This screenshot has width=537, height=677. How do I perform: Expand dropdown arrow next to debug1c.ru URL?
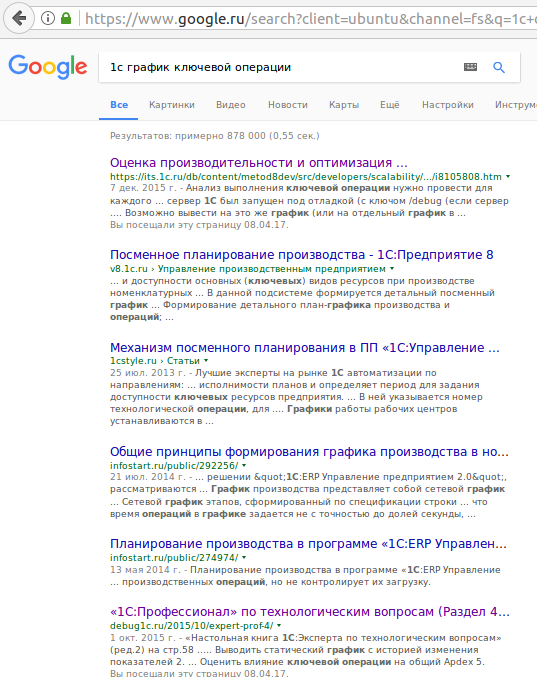click(x=279, y=625)
